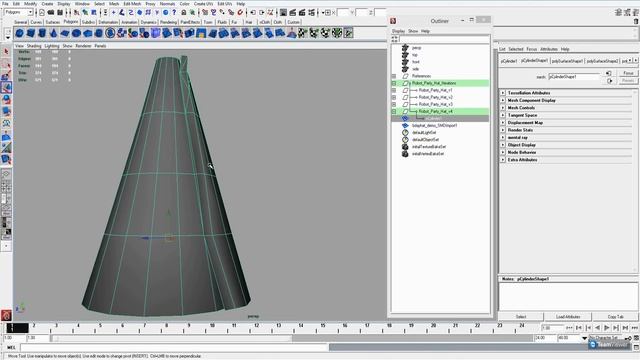
Task: Open the Shading menu in viewport panel
Action: tap(34, 46)
